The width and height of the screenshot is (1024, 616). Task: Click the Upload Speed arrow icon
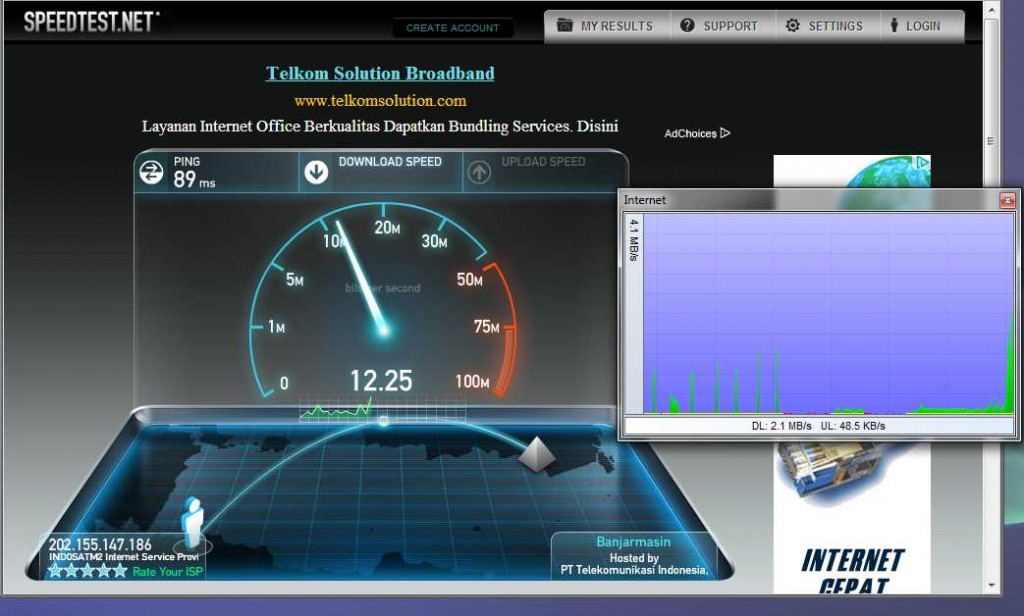(x=479, y=172)
